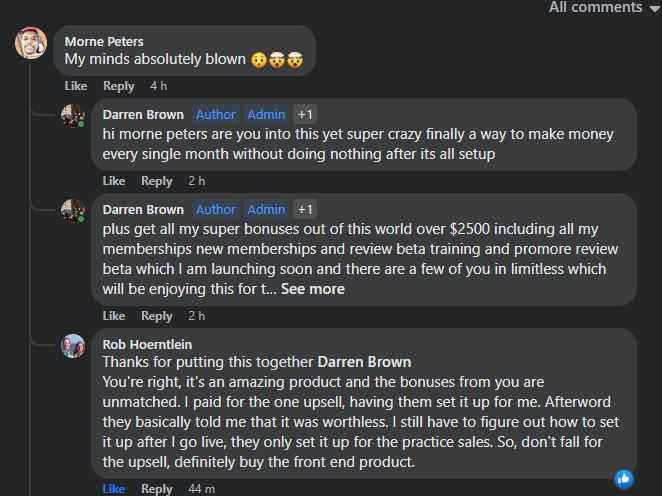Click Darren Brown's avatar on second reply
The image size is (662, 496).
point(72,210)
